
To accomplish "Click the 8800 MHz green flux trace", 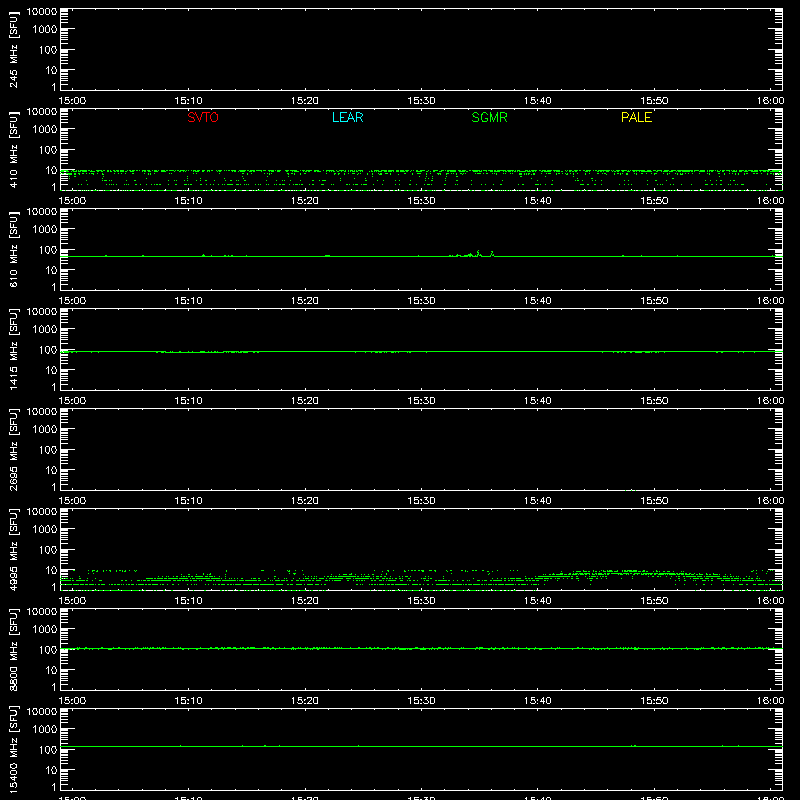I will (x=421, y=648).
